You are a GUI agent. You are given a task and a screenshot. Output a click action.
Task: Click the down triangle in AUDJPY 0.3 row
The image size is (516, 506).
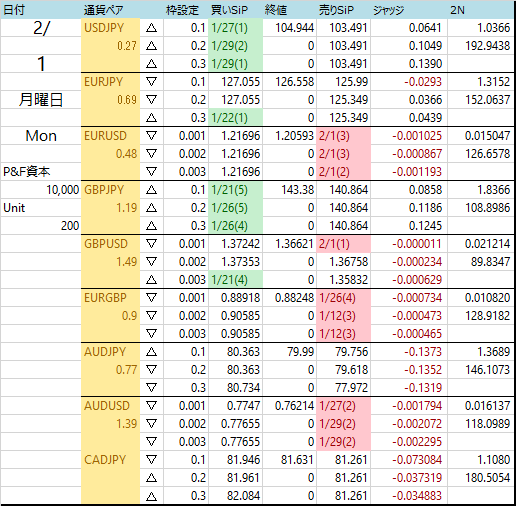(x=152, y=388)
